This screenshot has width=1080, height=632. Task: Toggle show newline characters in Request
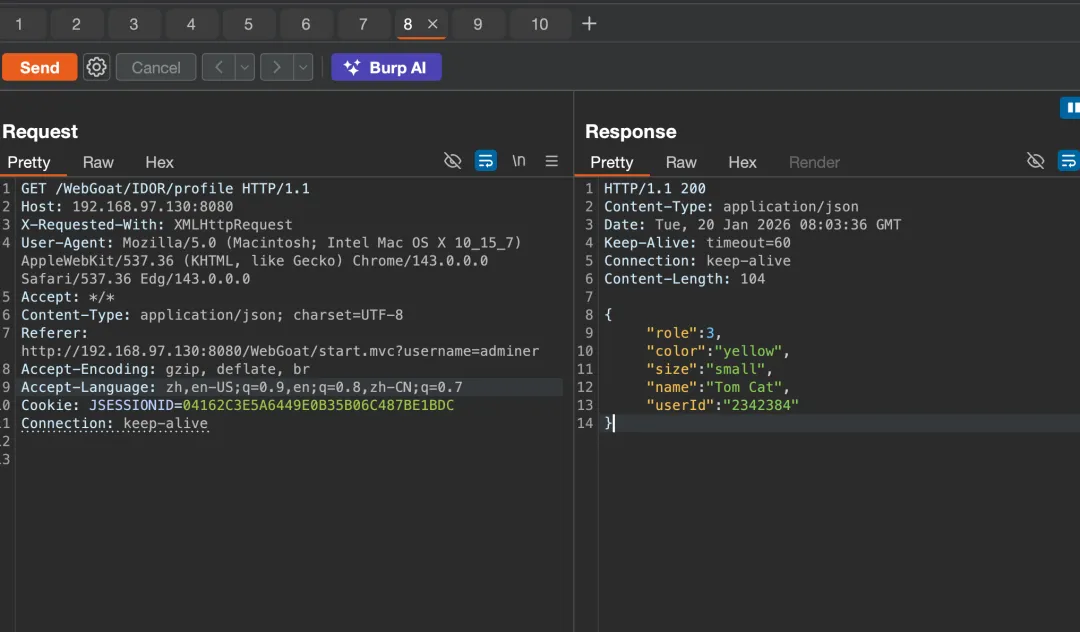[519, 161]
